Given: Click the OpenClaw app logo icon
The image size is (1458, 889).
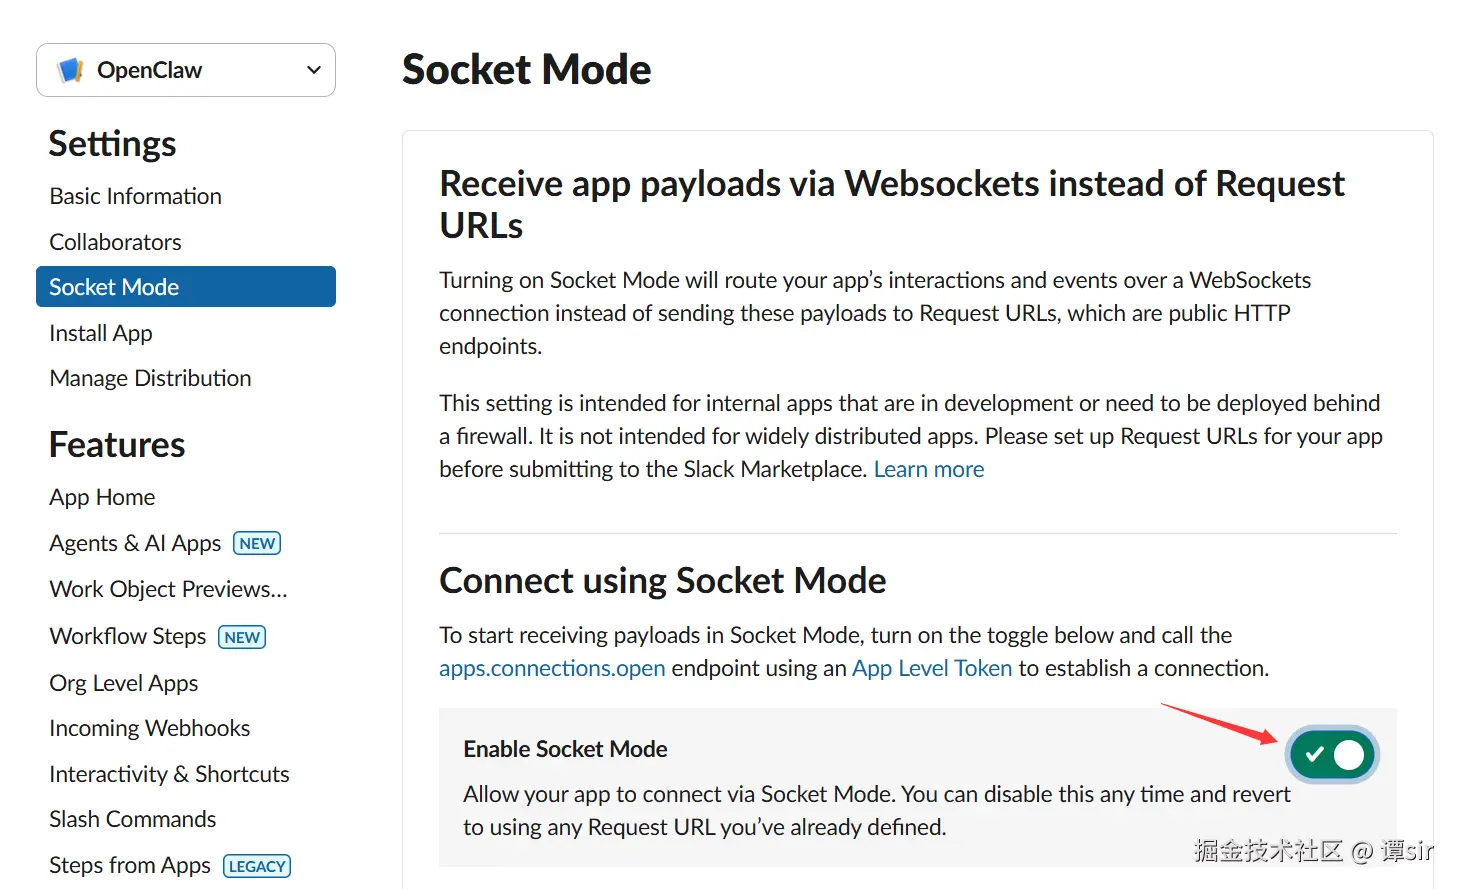Looking at the screenshot, I should click(x=70, y=70).
